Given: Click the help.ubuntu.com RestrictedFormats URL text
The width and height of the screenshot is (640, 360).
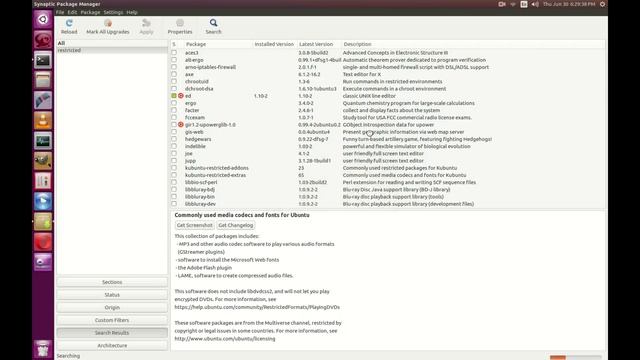Looking at the screenshot, I should point(257,307).
